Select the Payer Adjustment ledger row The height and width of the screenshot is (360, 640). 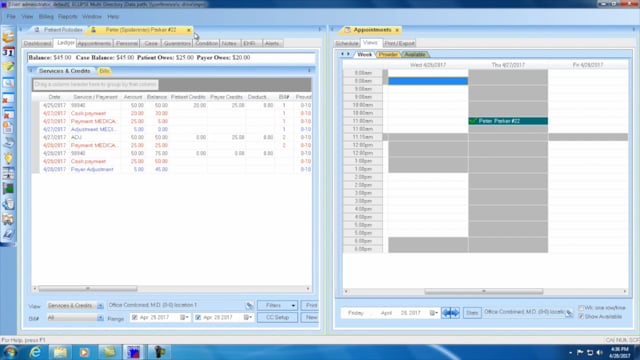(x=171, y=169)
